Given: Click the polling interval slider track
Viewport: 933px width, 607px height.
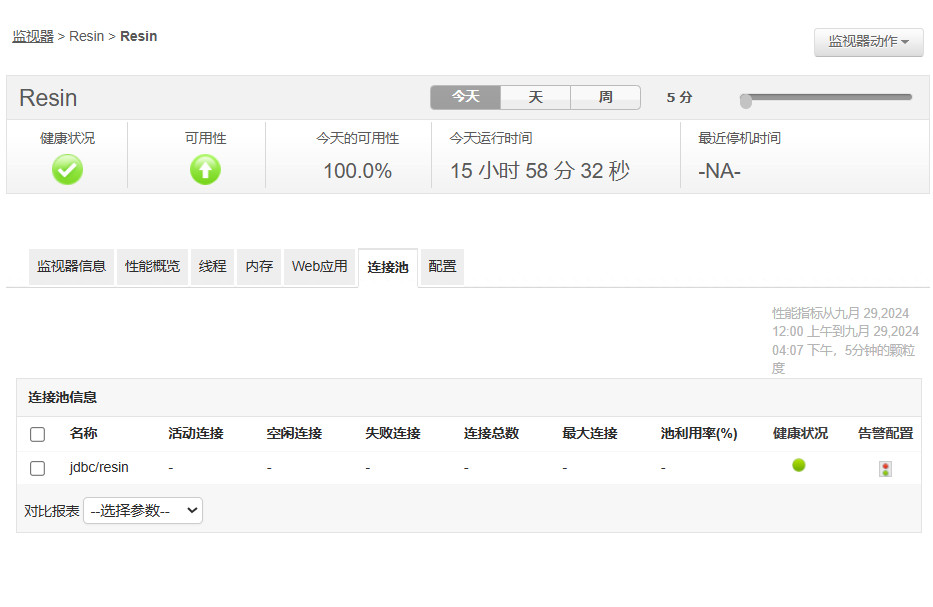Looking at the screenshot, I should pyautogui.click(x=827, y=97).
